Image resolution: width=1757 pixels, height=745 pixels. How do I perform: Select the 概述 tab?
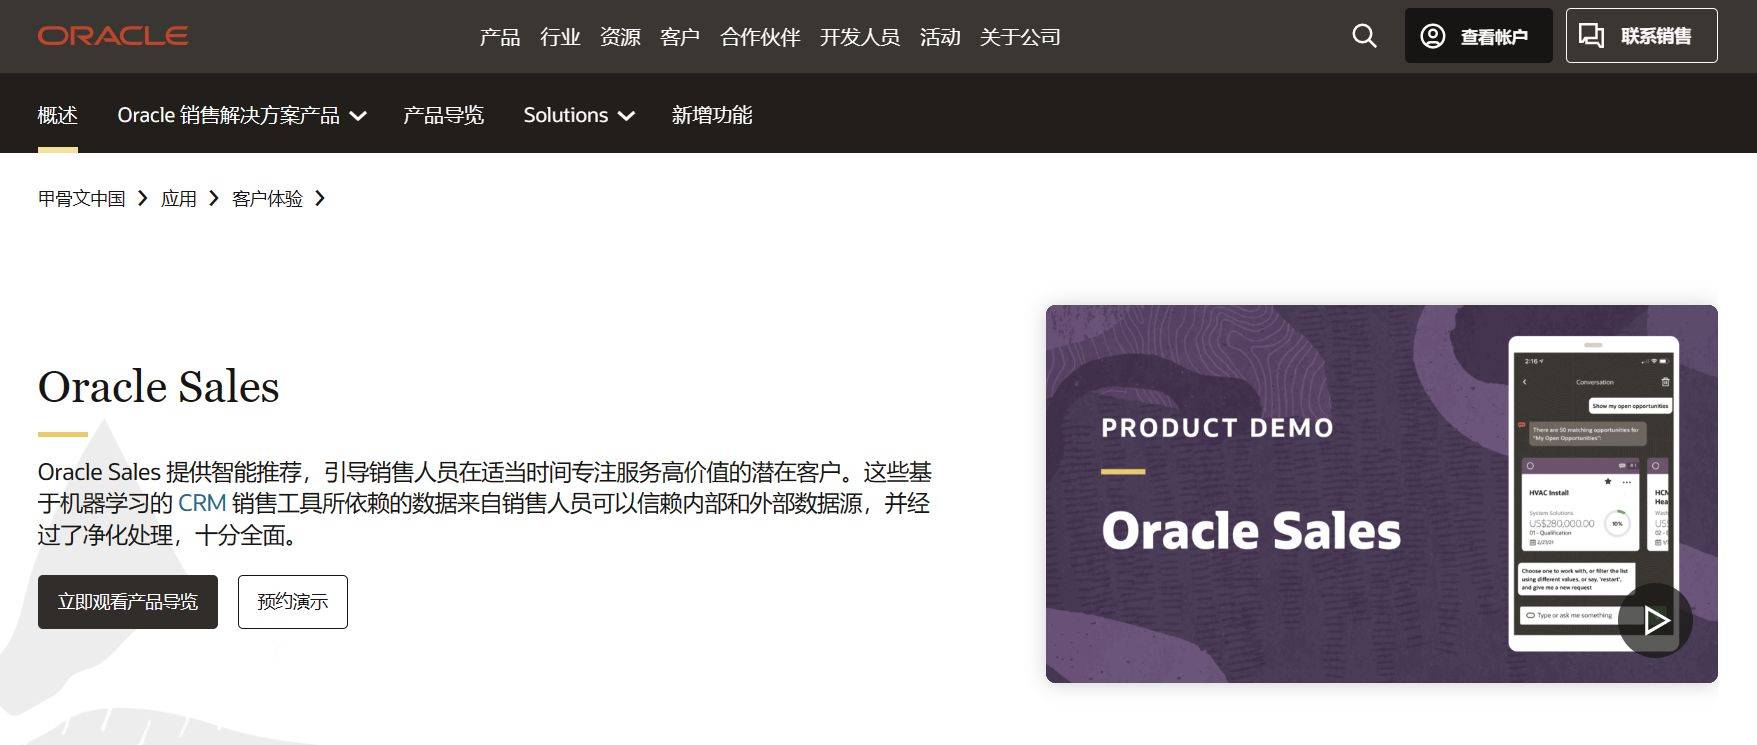pyautogui.click(x=58, y=115)
